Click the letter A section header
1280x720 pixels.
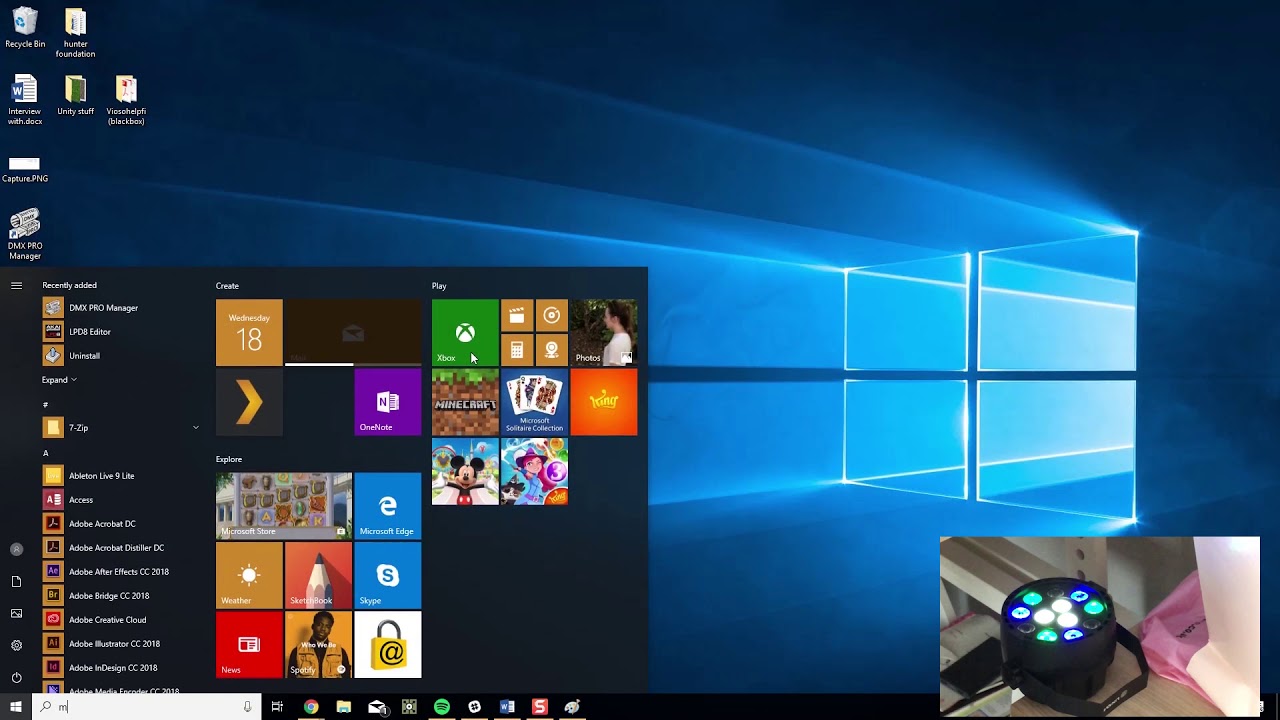(x=45, y=453)
